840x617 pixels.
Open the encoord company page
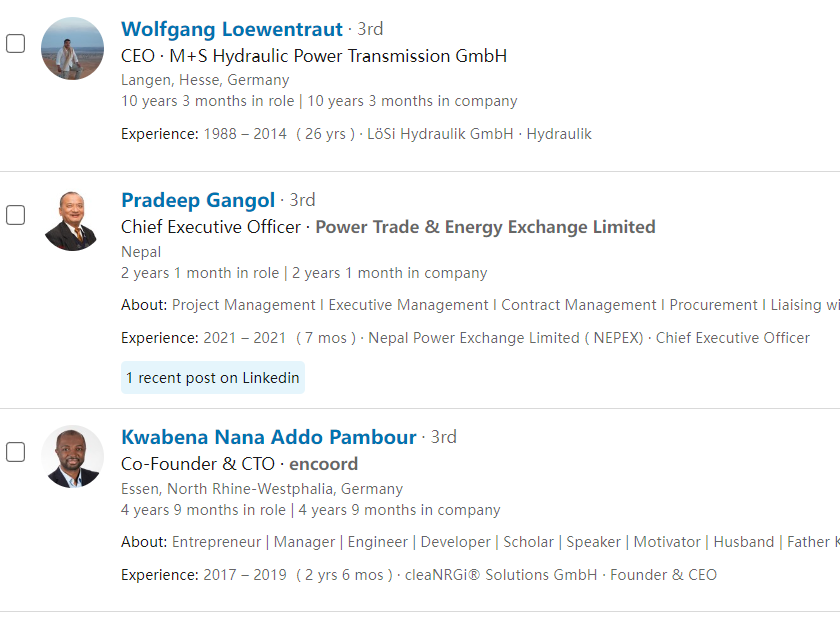(323, 464)
